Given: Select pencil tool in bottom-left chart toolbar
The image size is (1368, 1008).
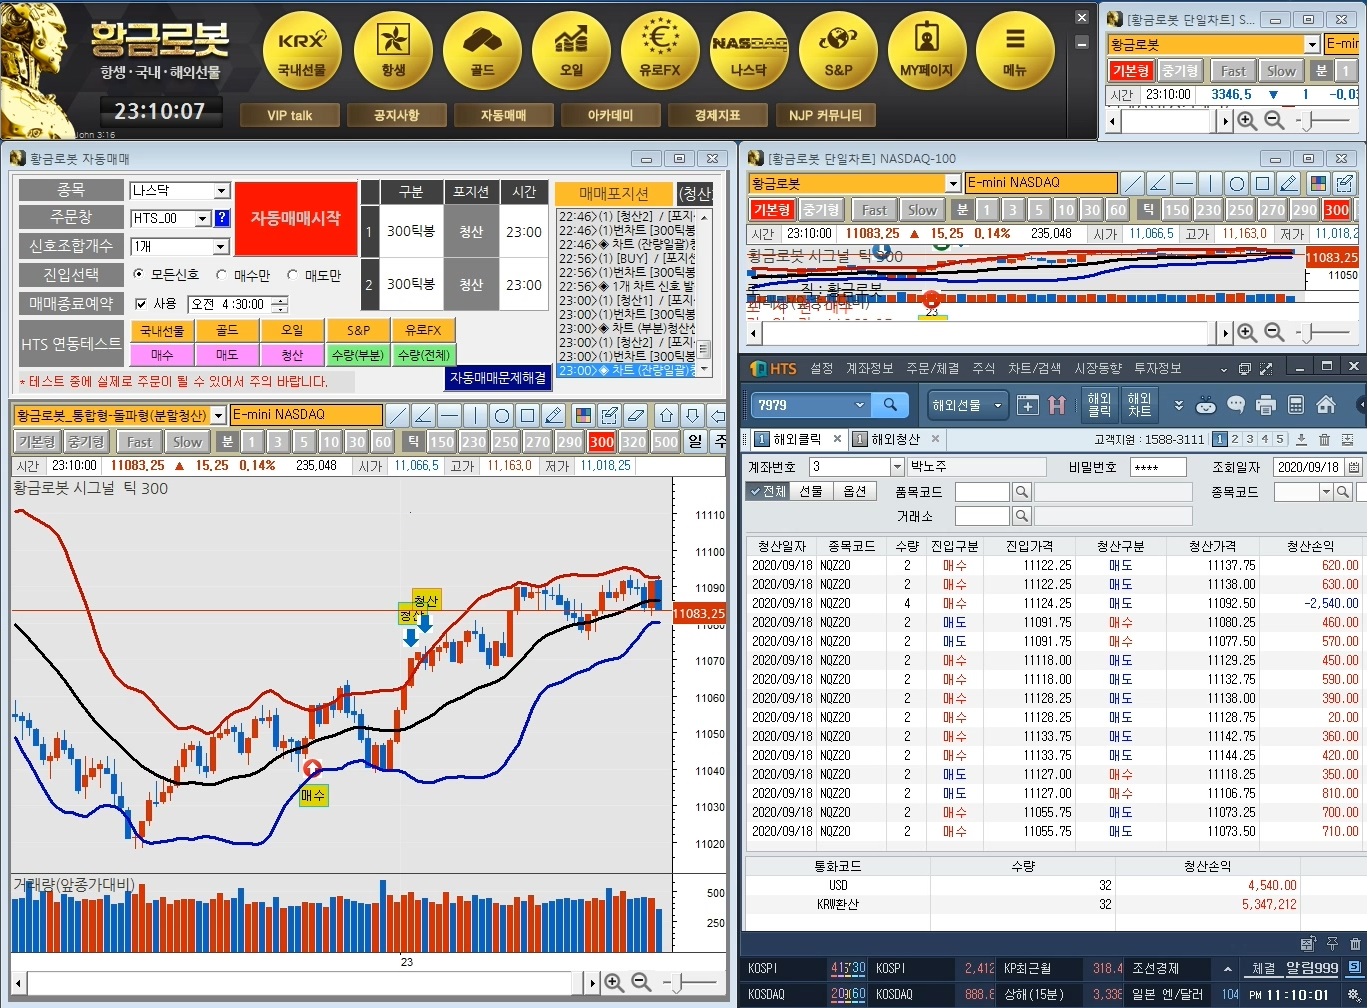Looking at the screenshot, I should coord(554,416).
